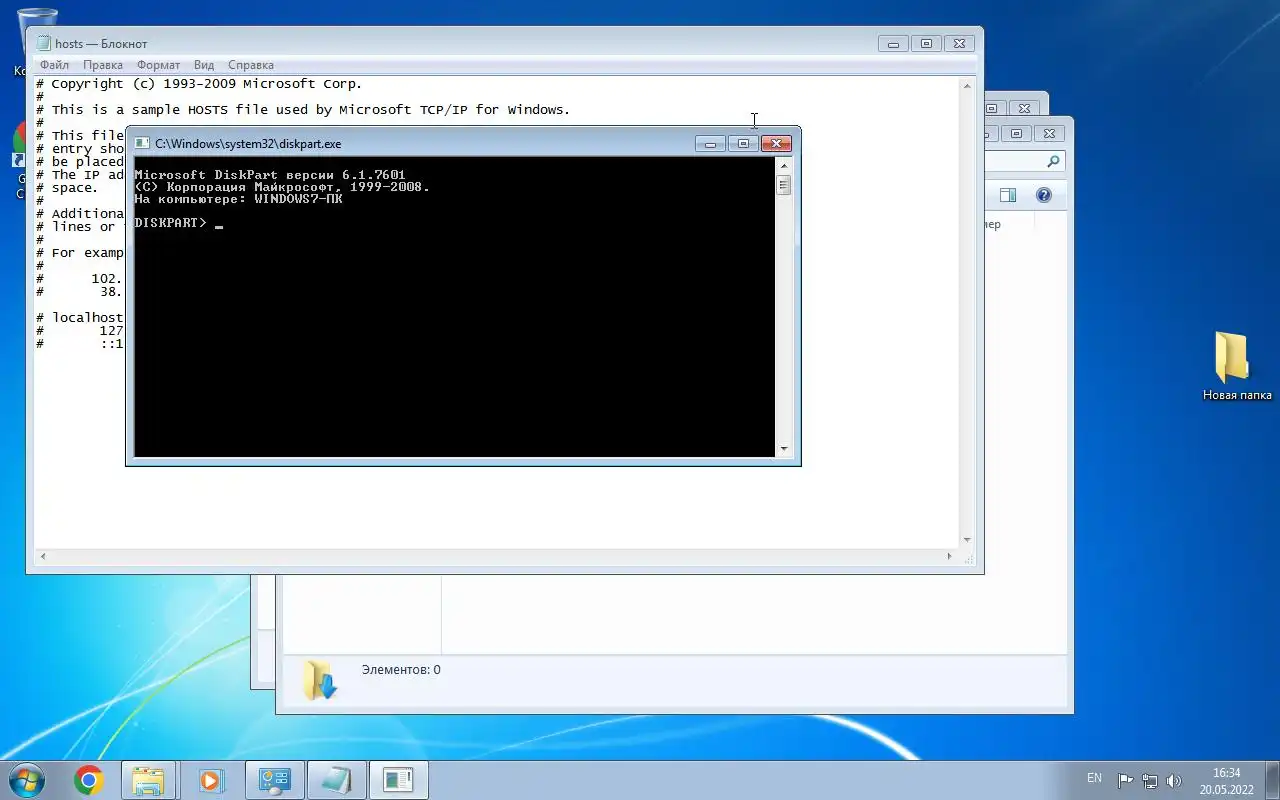1280x800 pixels.
Task: Close the diskpart.exe window
Action: tap(776, 144)
